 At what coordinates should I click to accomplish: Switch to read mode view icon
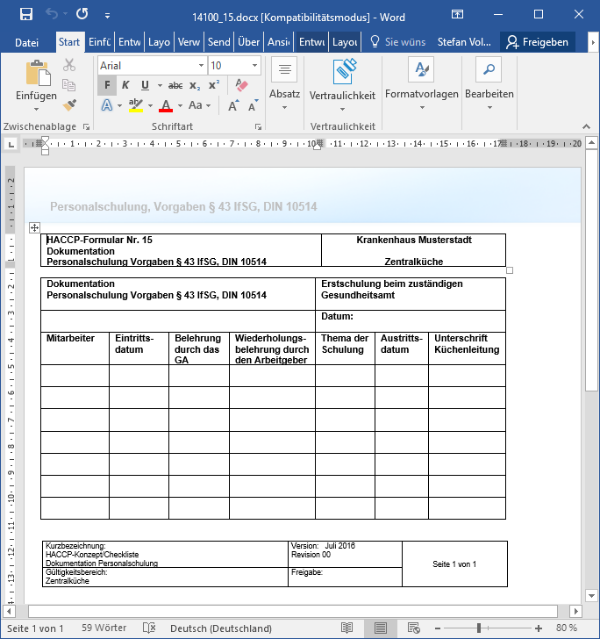[347, 628]
